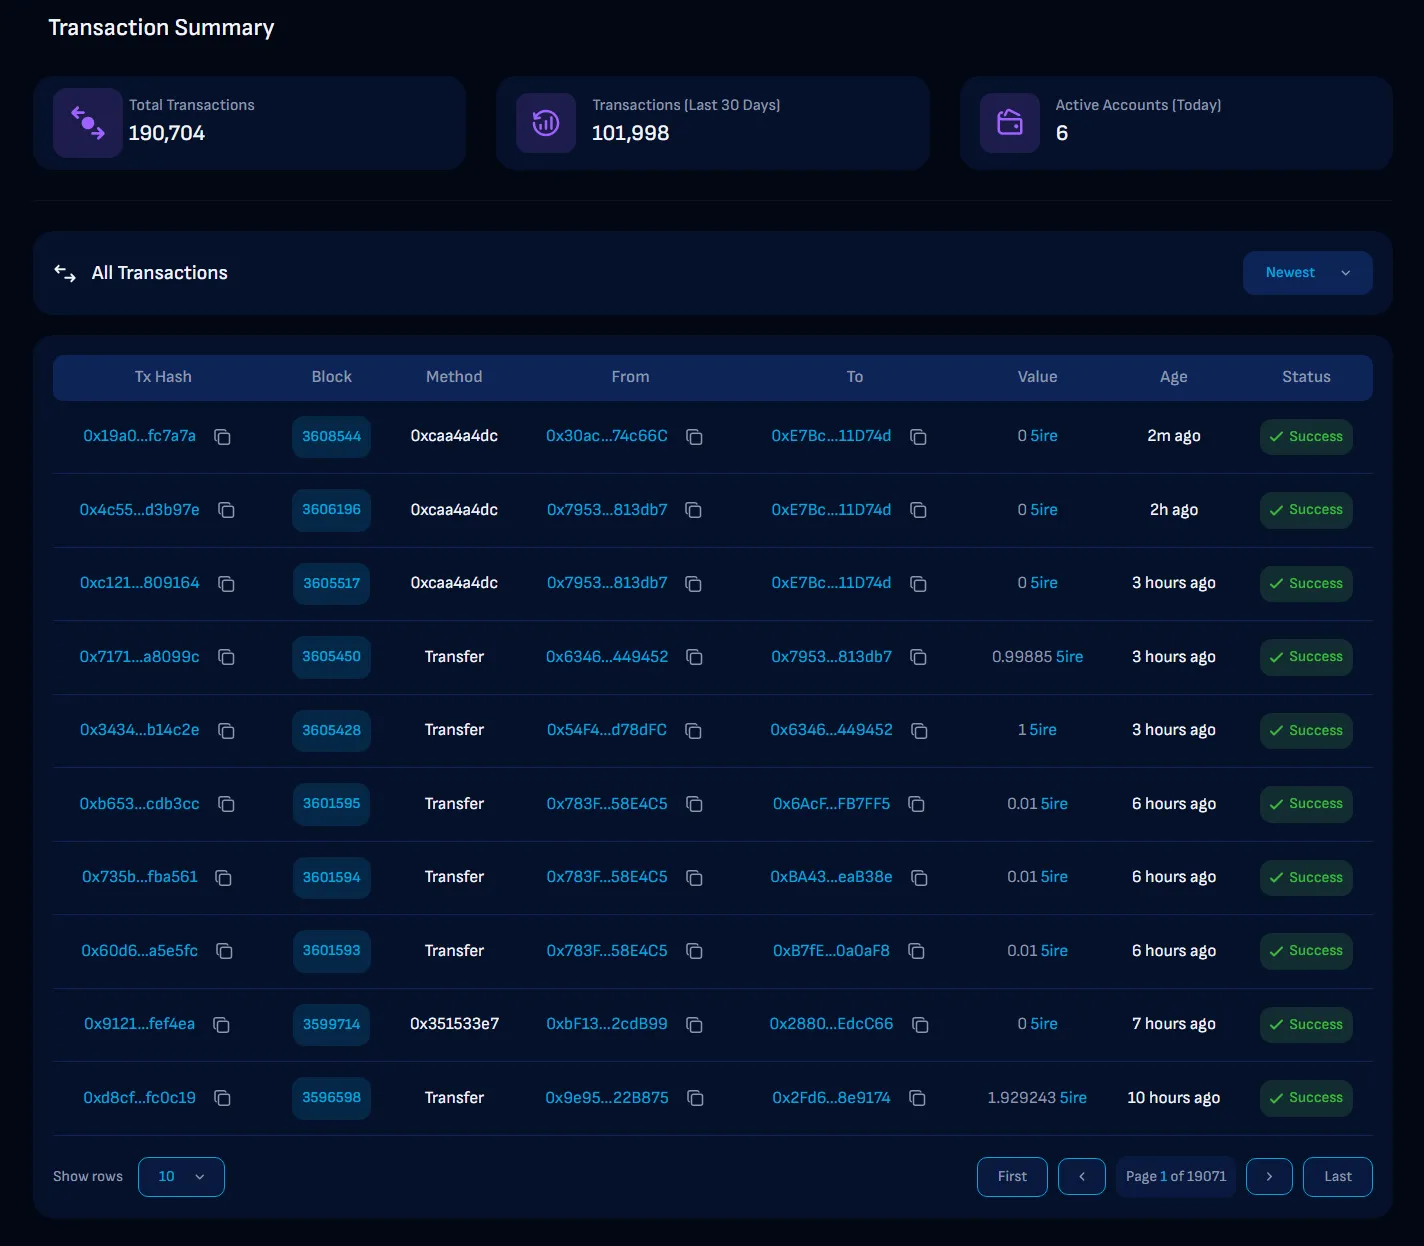Copy from address 0x30ac...74c66C
Screen dimensions: 1424x1246
click(x=695, y=437)
